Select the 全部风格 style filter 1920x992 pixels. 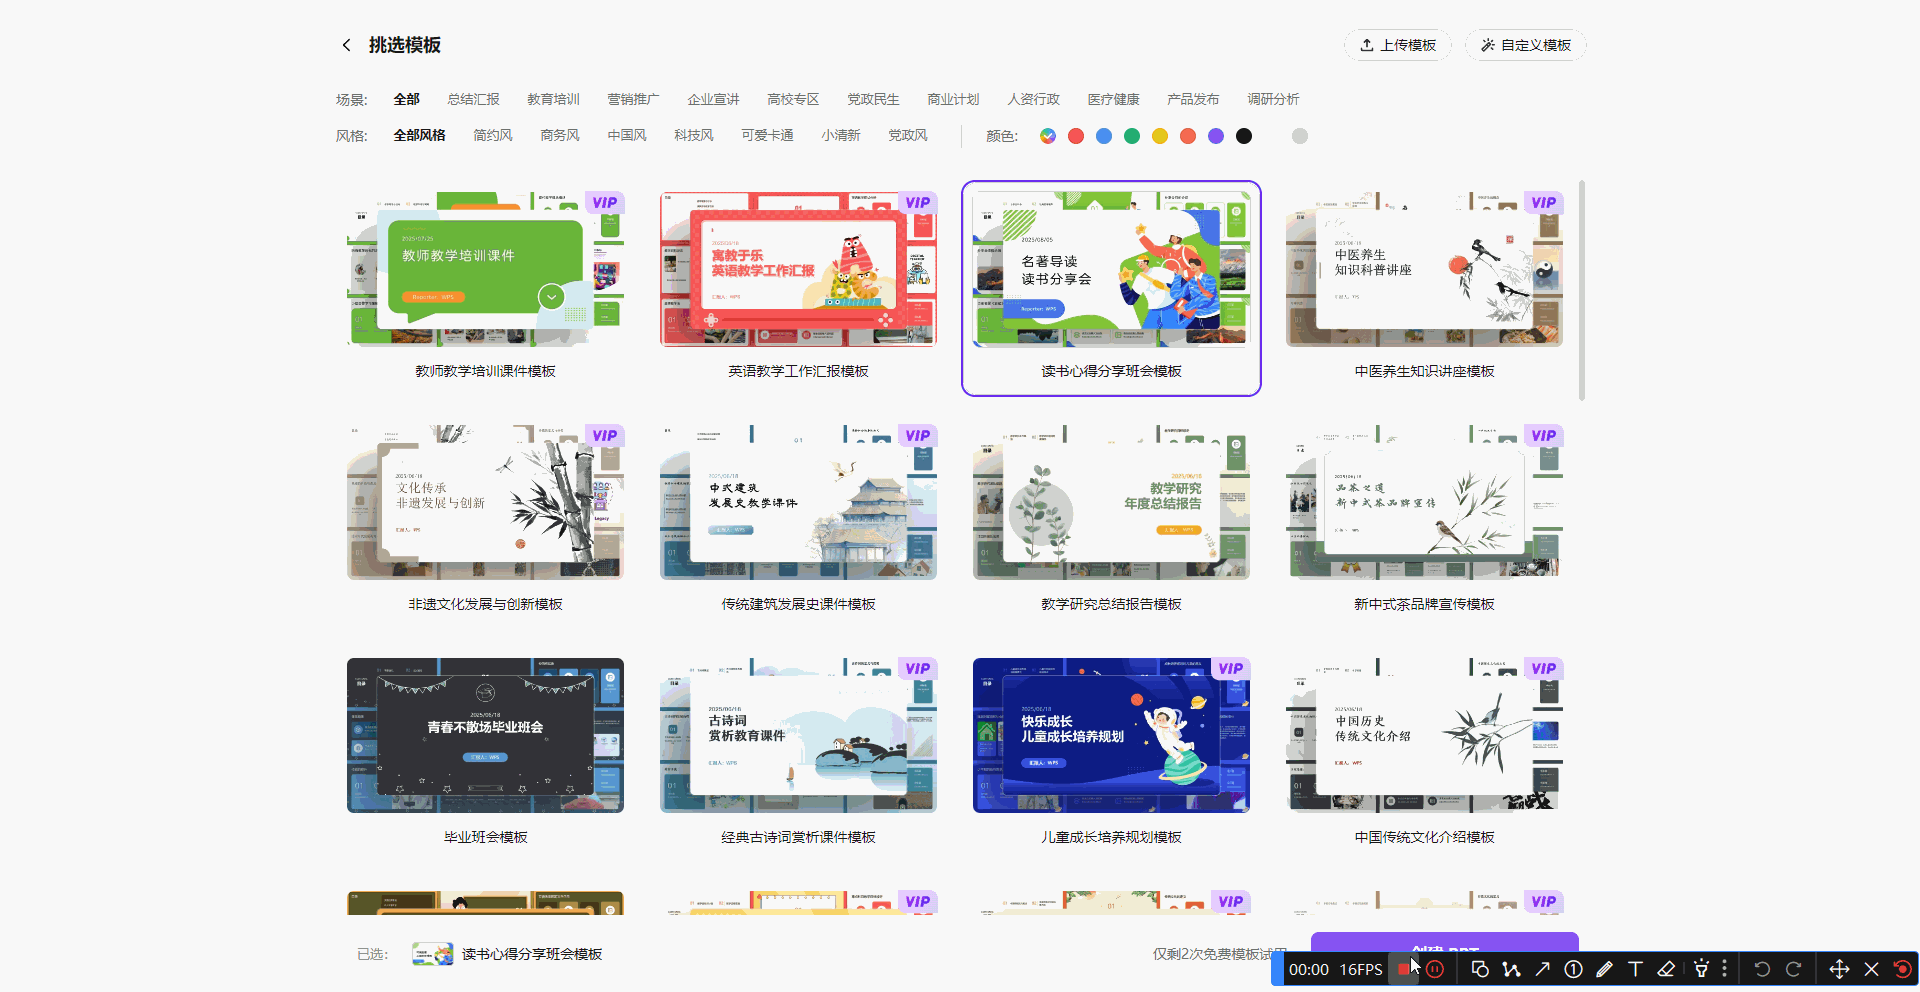(419, 135)
